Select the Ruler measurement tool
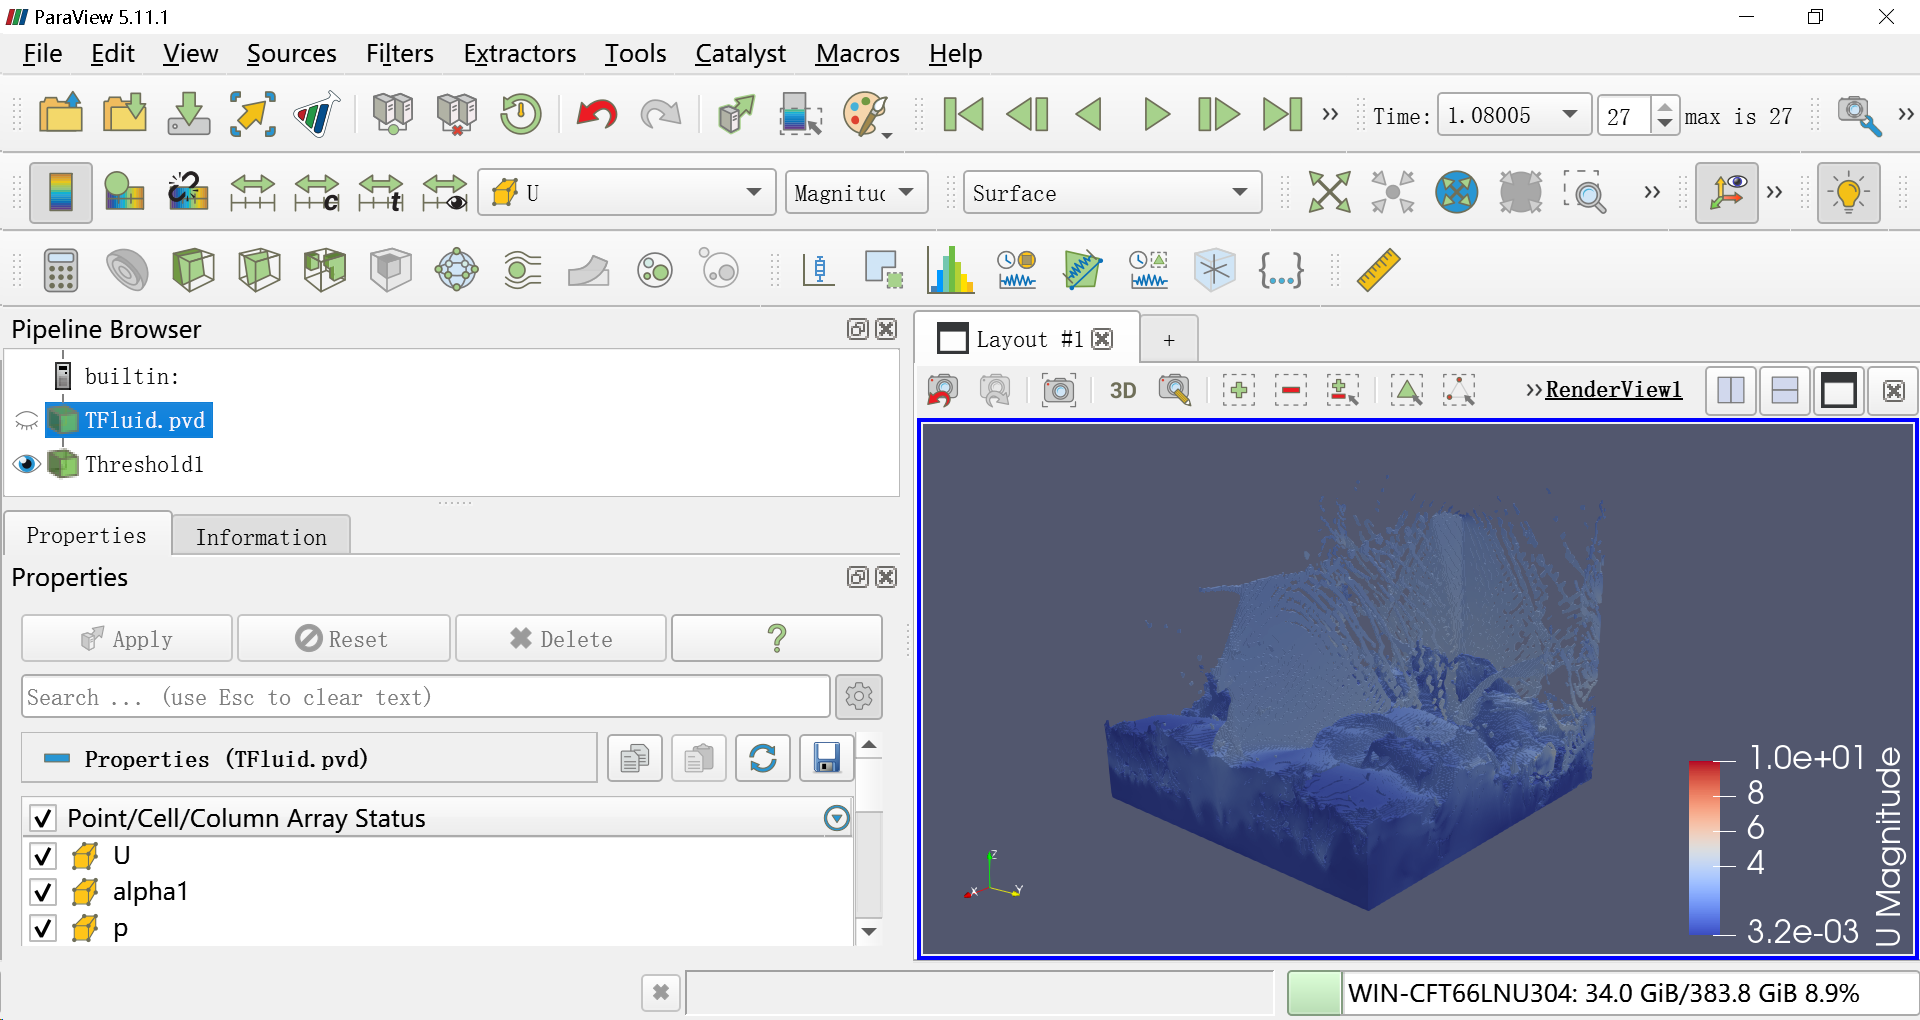The height and width of the screenshot is (1020, 1920). pos(1377,270)
